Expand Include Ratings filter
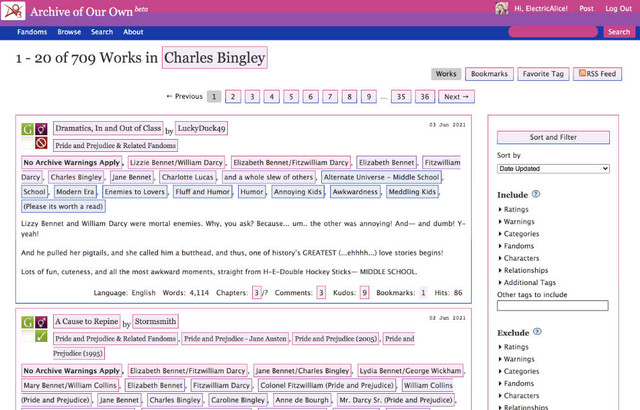The image size is (640, 410). (513, 209)
